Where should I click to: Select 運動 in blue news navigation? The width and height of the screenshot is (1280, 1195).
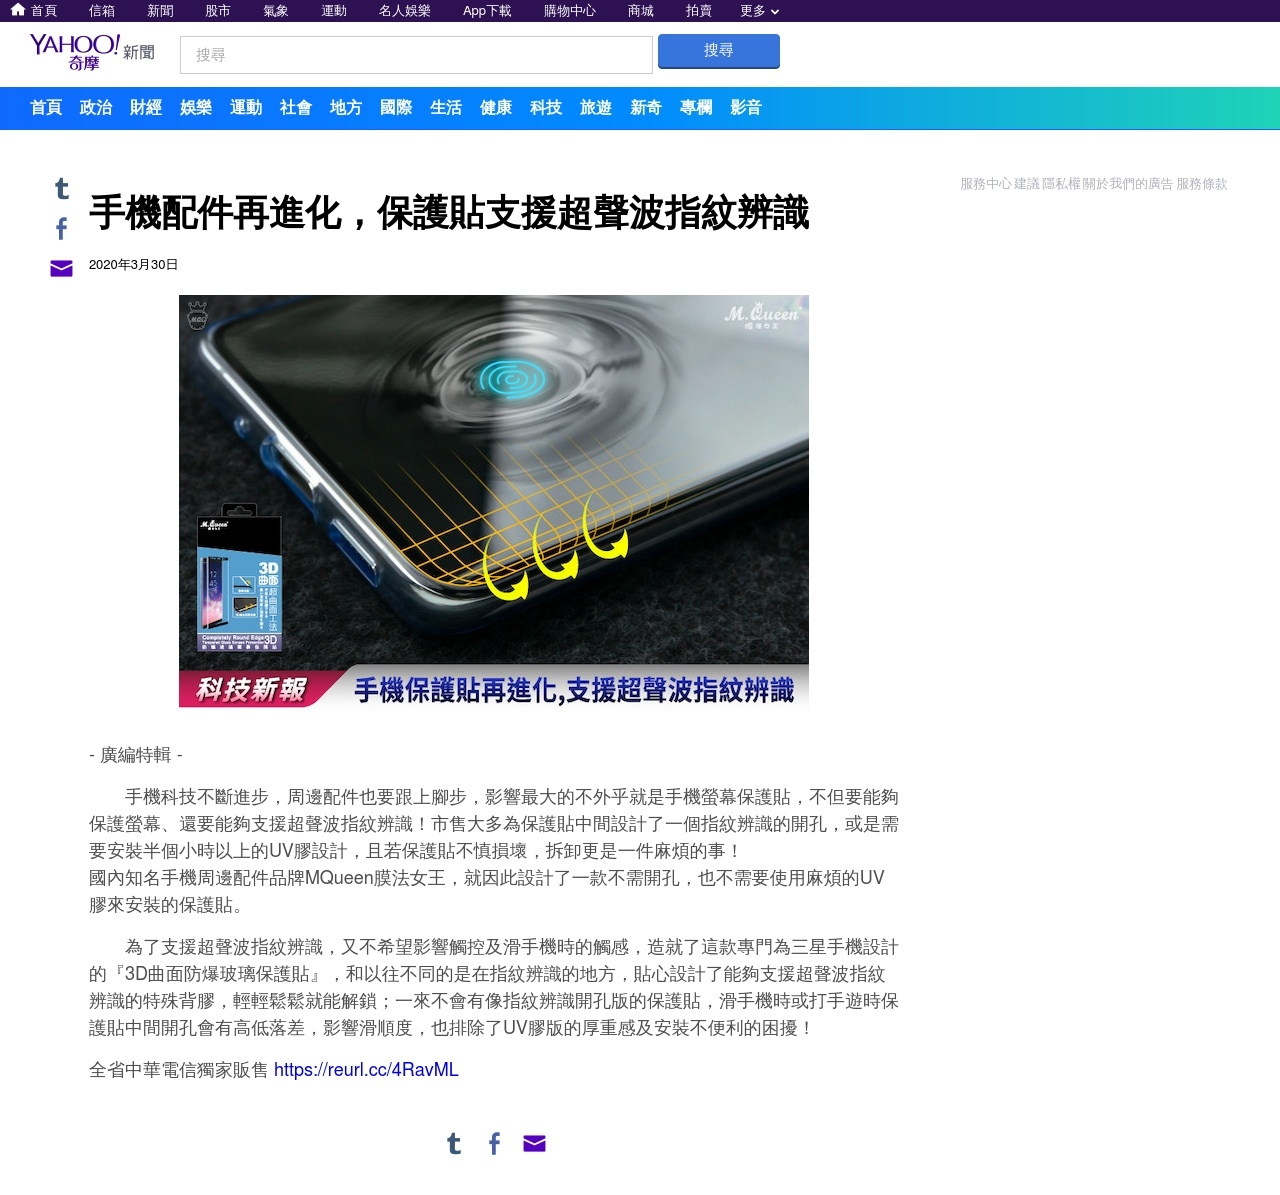click(246, 108)
